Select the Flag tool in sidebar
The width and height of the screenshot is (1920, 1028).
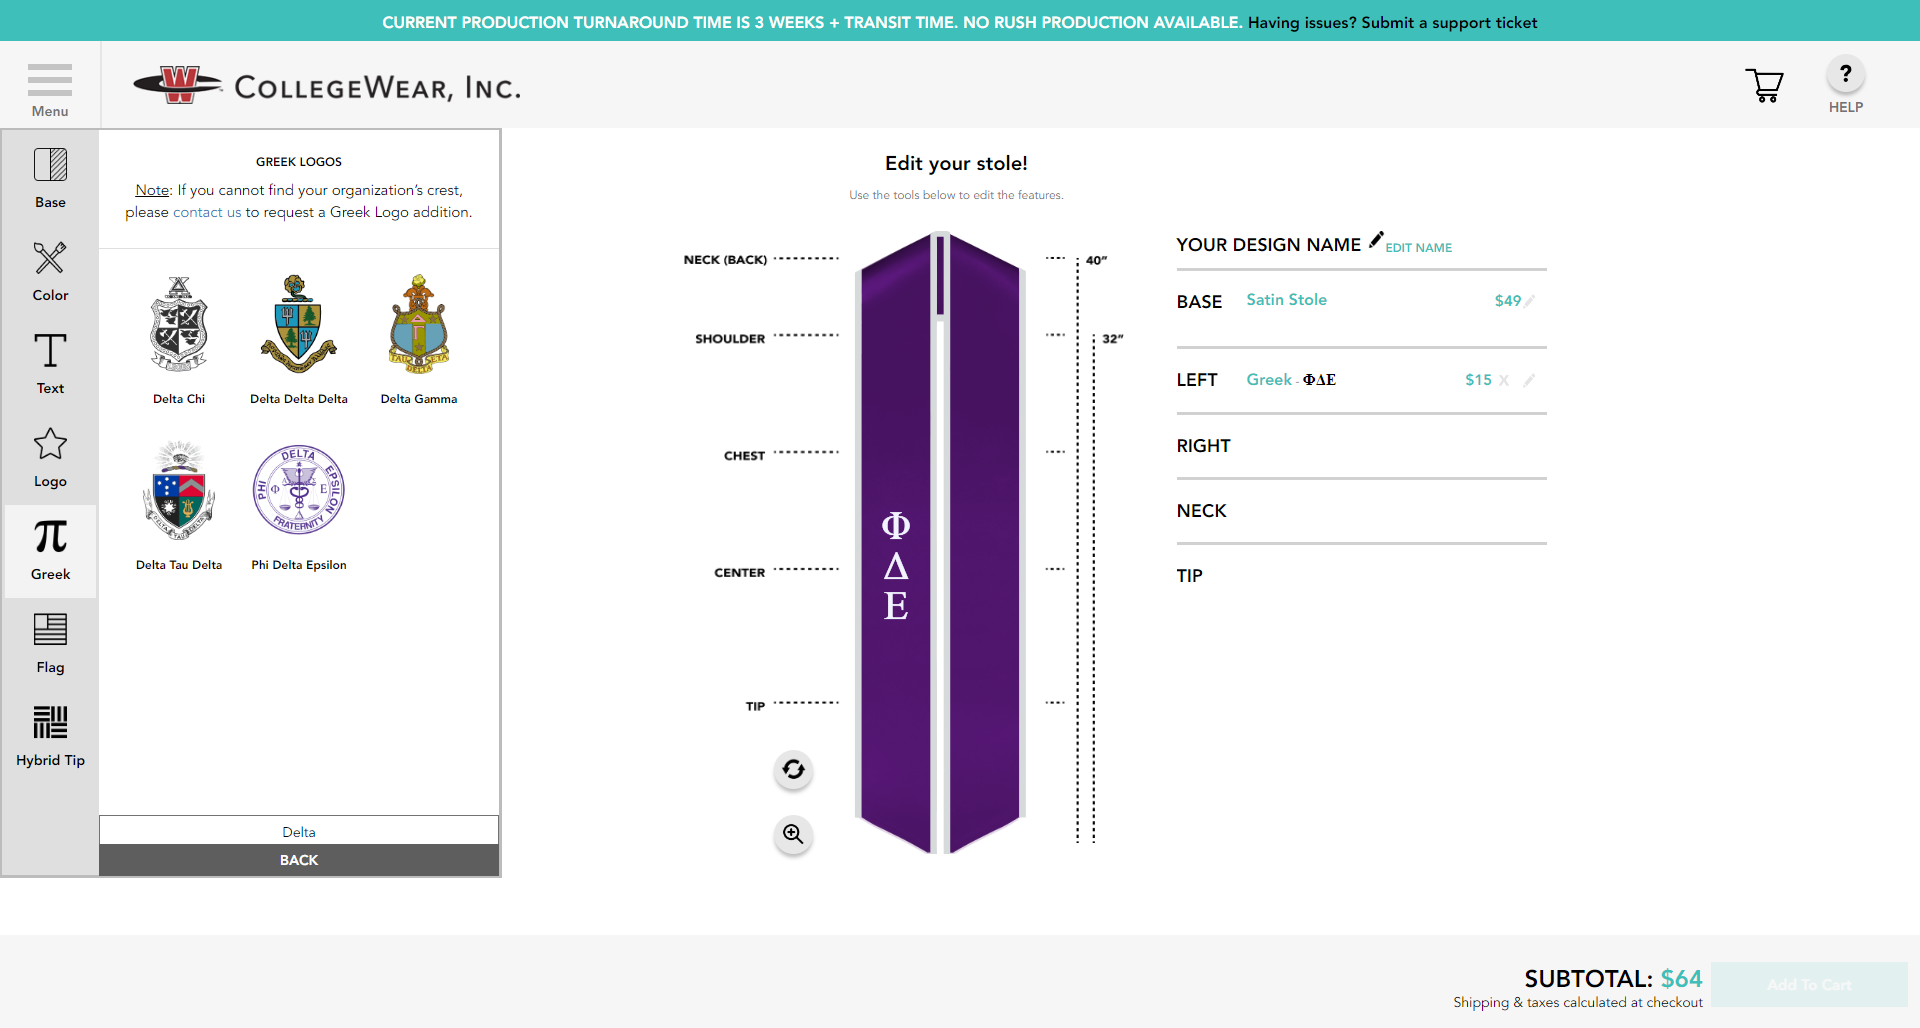50,643
